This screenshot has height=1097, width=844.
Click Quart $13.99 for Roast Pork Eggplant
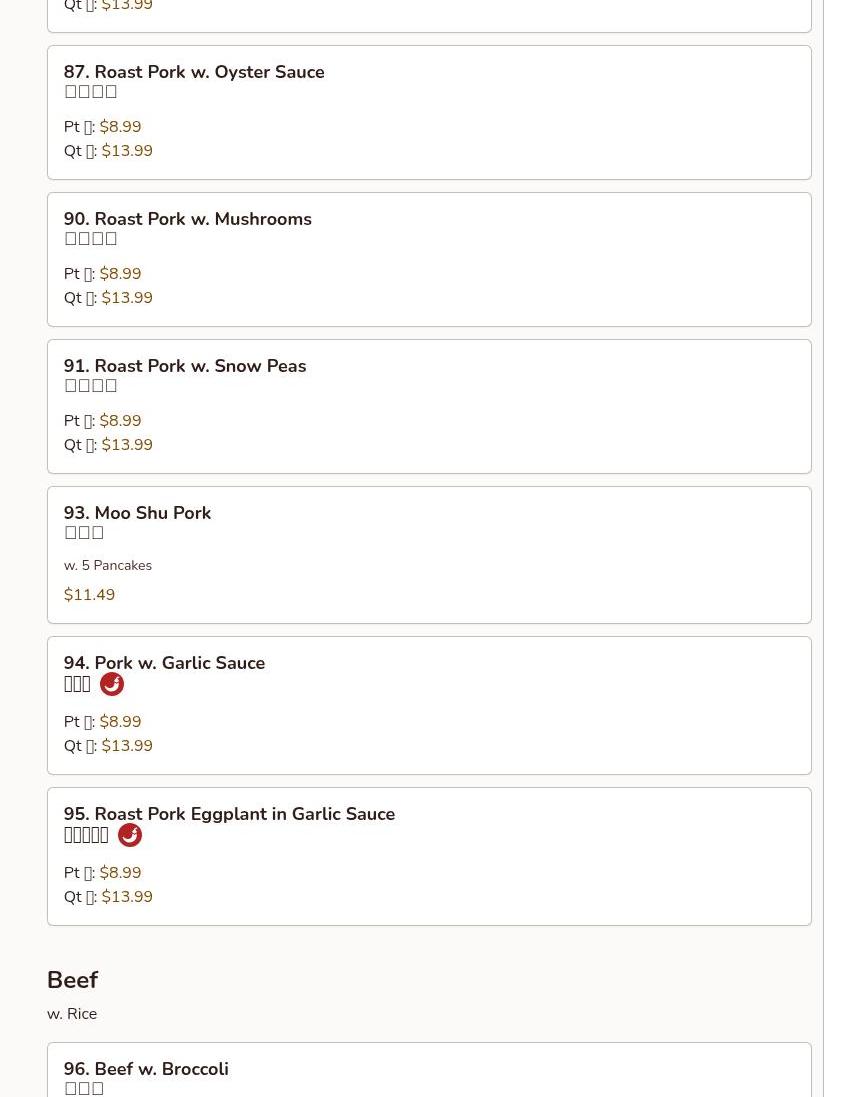point(127,898)
